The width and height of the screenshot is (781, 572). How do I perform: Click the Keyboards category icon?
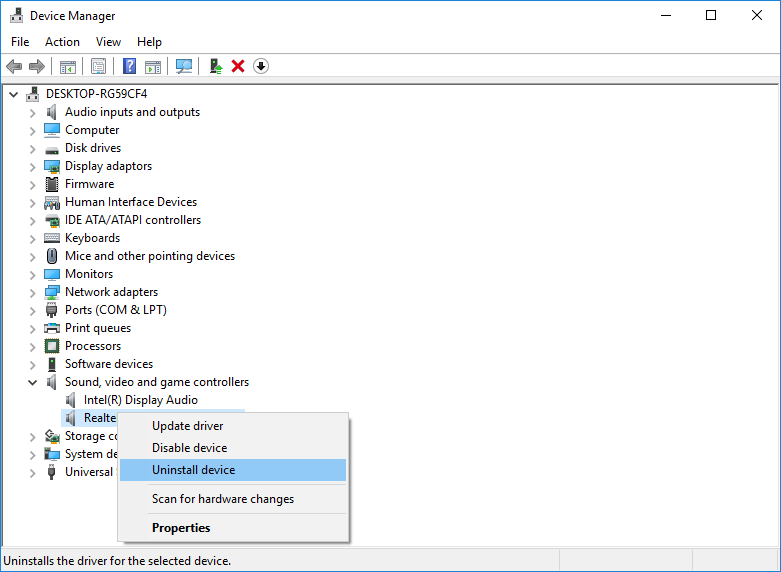(52, 238)
